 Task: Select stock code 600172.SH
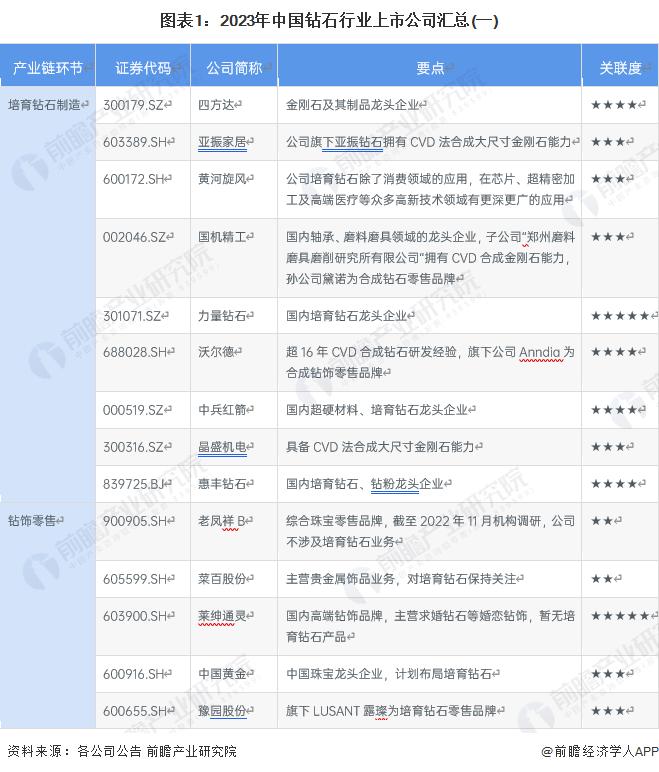tap(133, 179)
